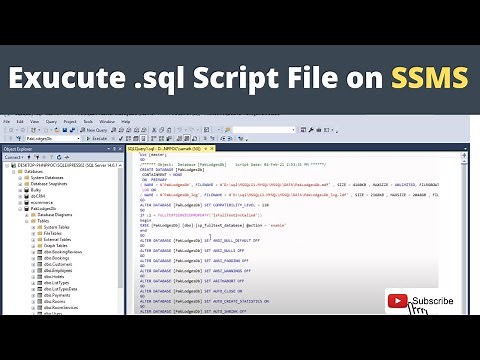Click the CREATE DATABASE line in editor
480x360 pixels.
(172, 170)
